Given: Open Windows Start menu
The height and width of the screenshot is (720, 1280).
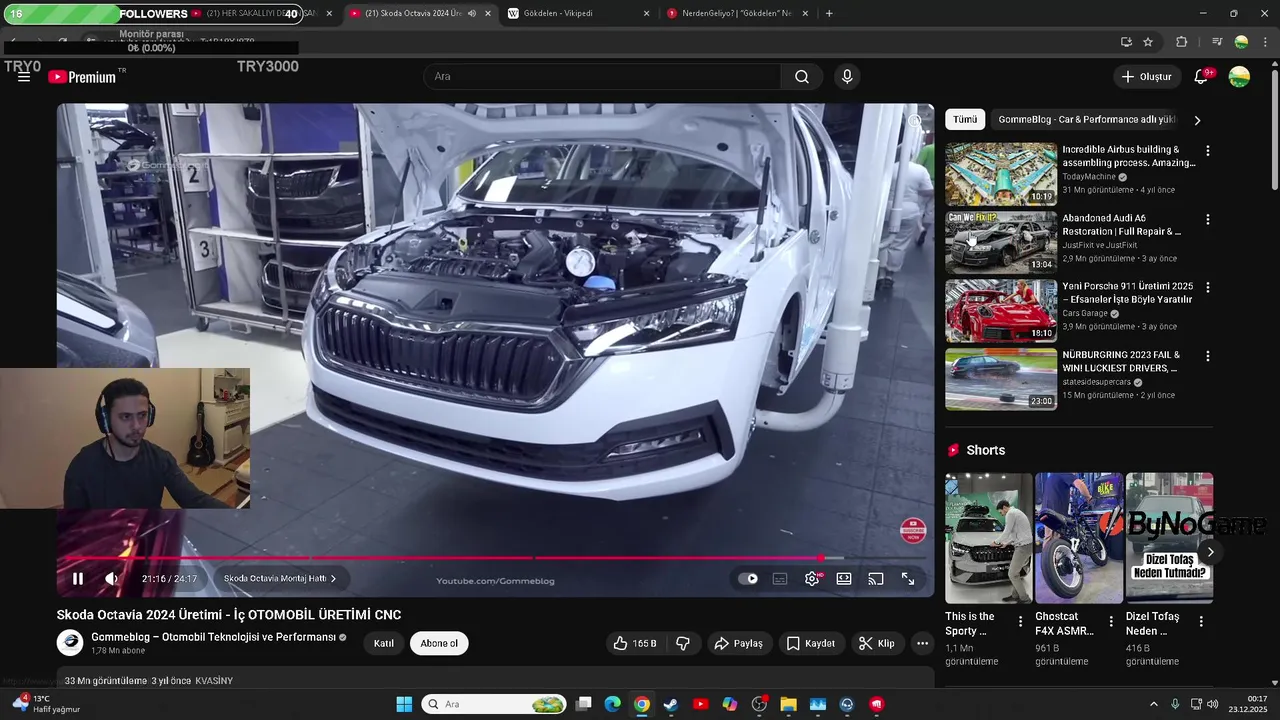Looking at the screenshot, I should [x=404, y=705].
